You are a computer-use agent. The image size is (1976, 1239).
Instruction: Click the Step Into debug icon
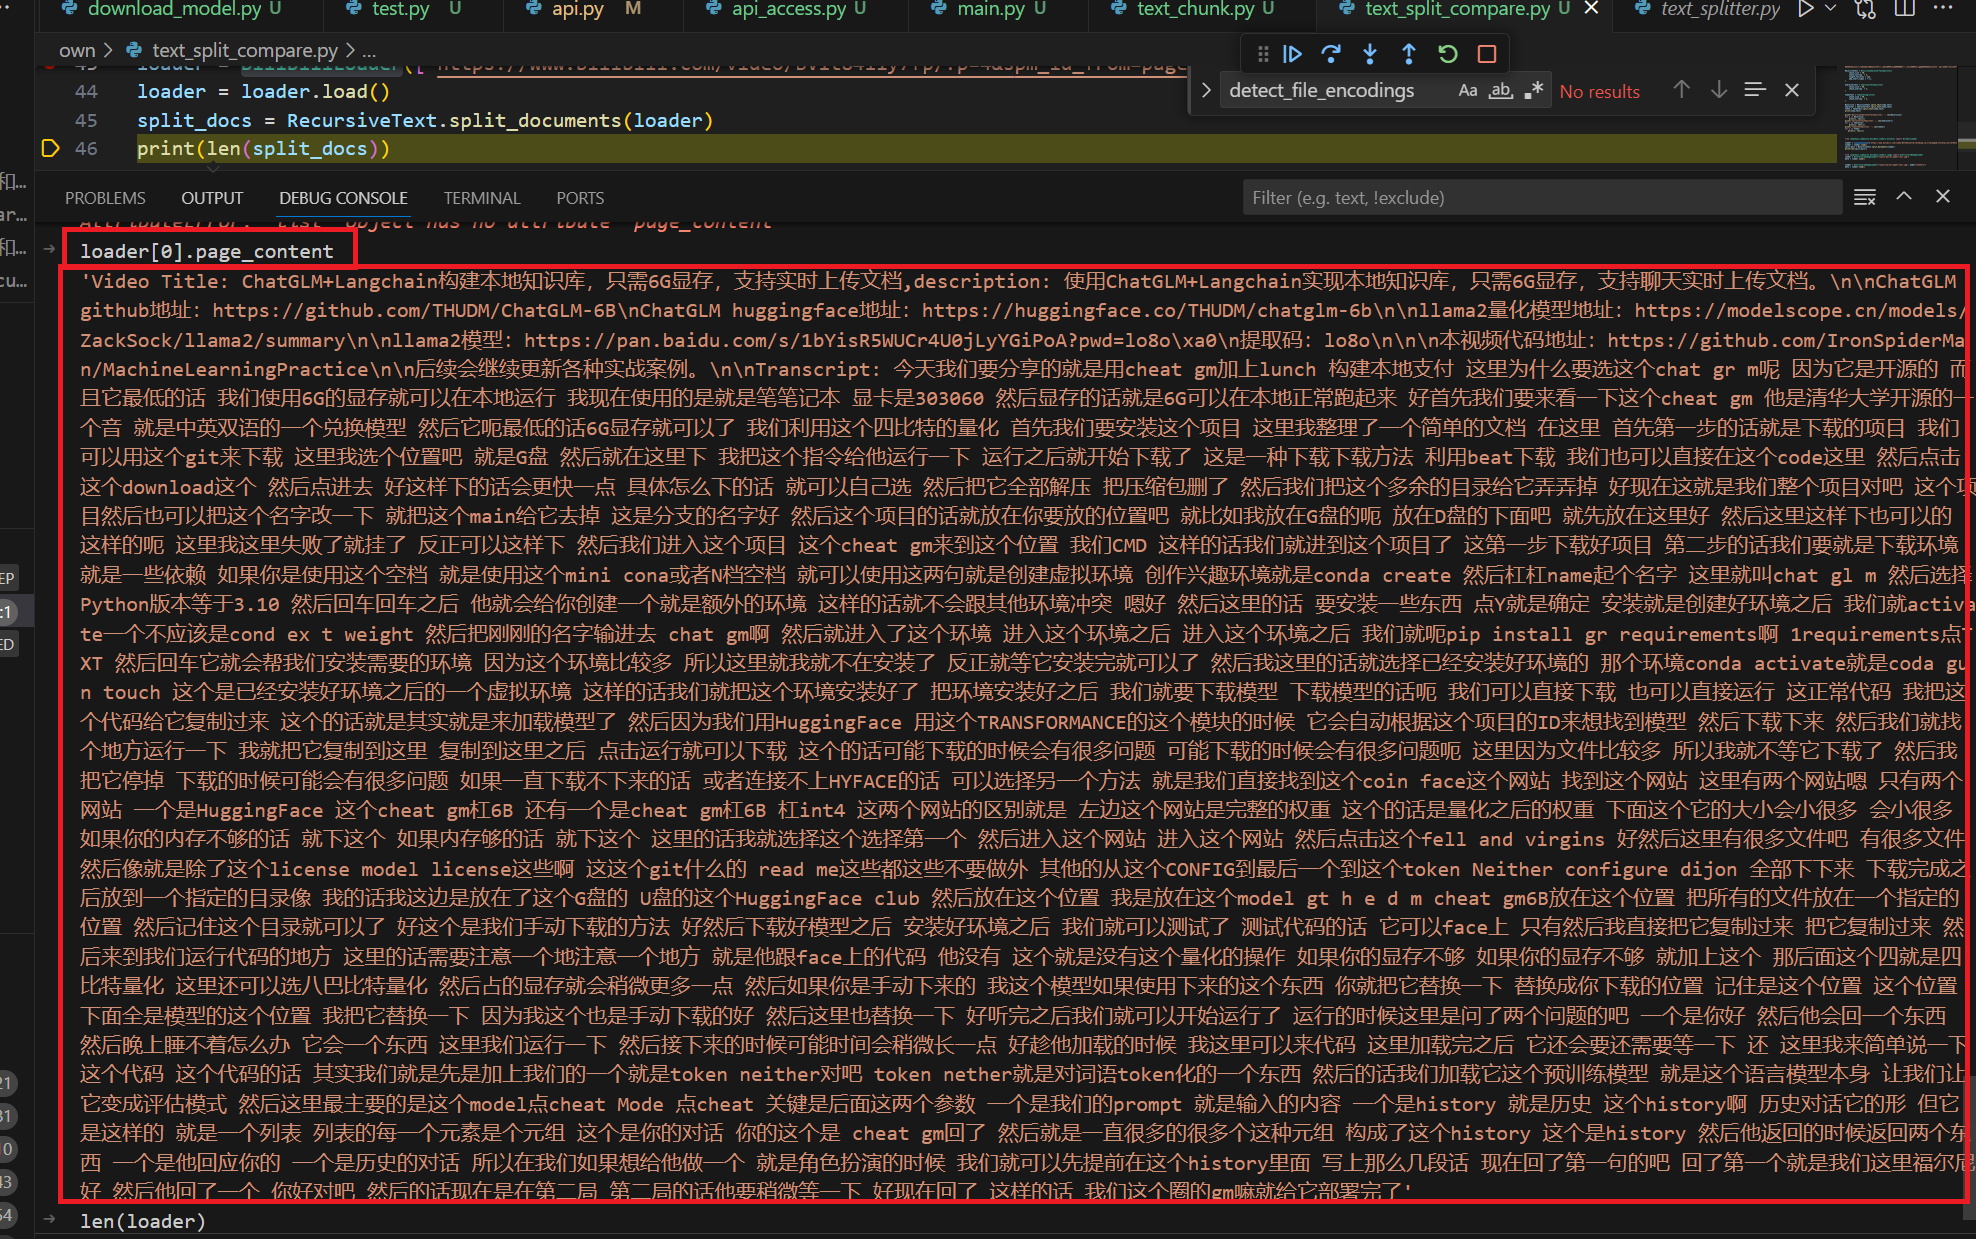(1370, 54)
